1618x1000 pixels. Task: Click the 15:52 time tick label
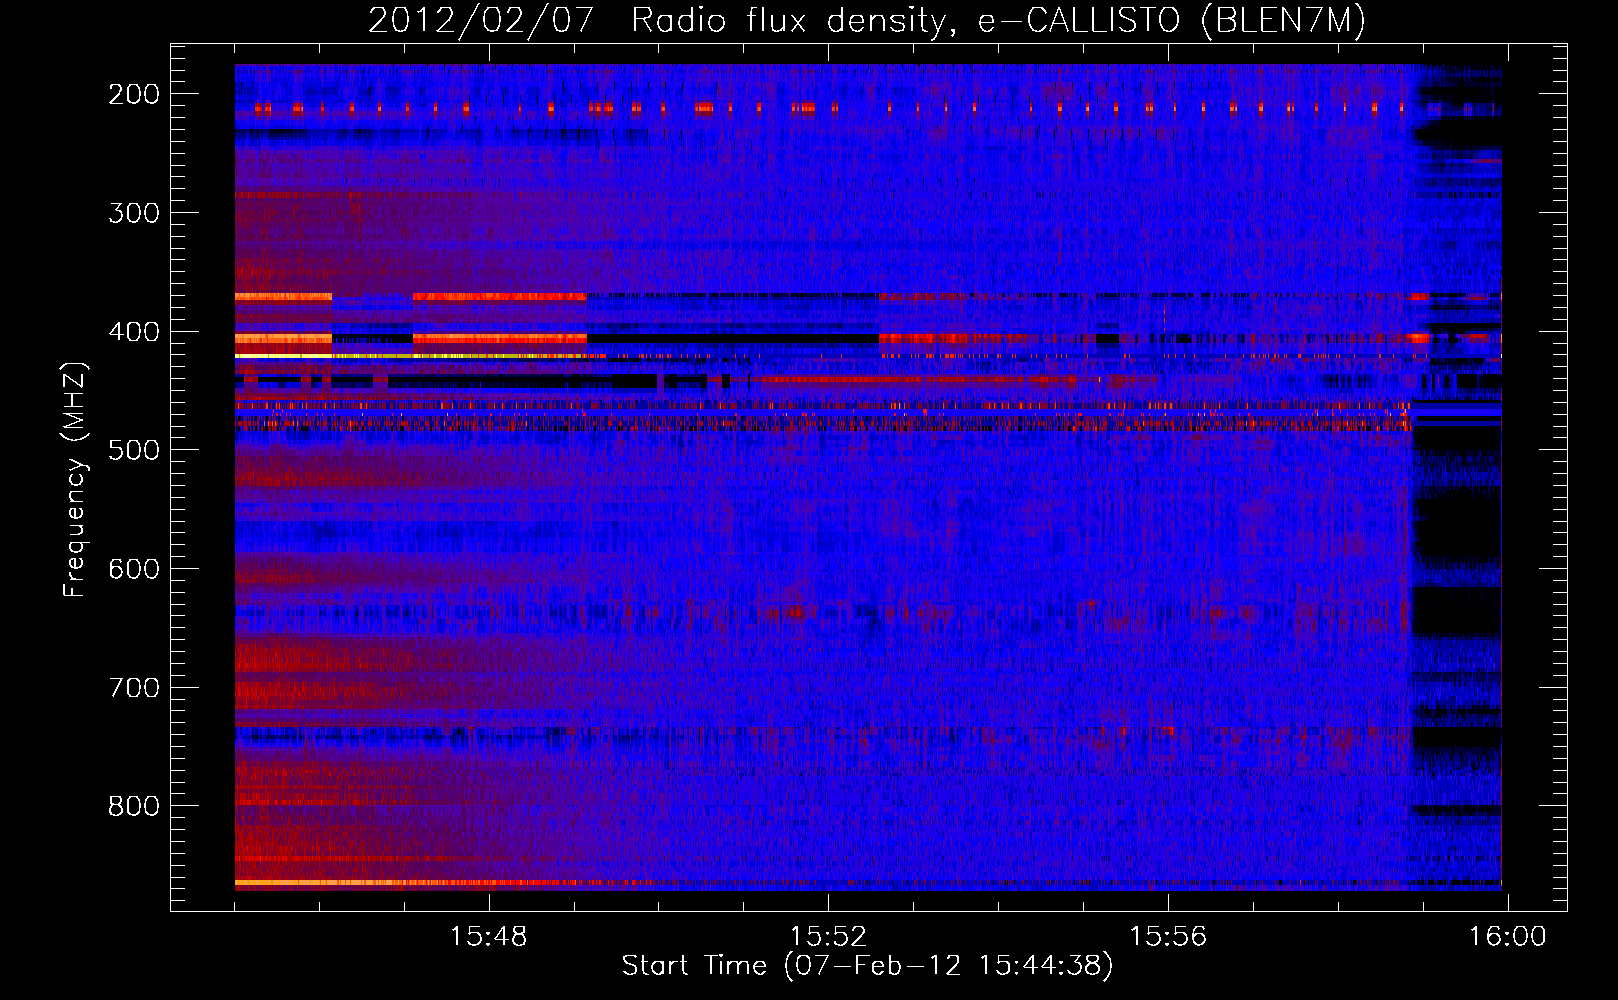[x=828, y=937]
